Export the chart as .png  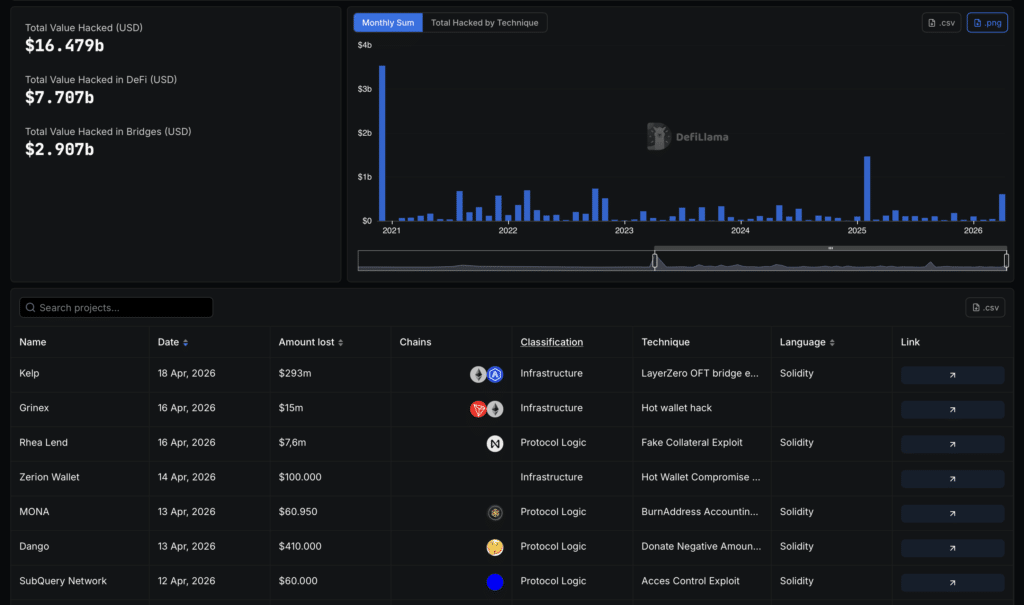pos(987,23)
